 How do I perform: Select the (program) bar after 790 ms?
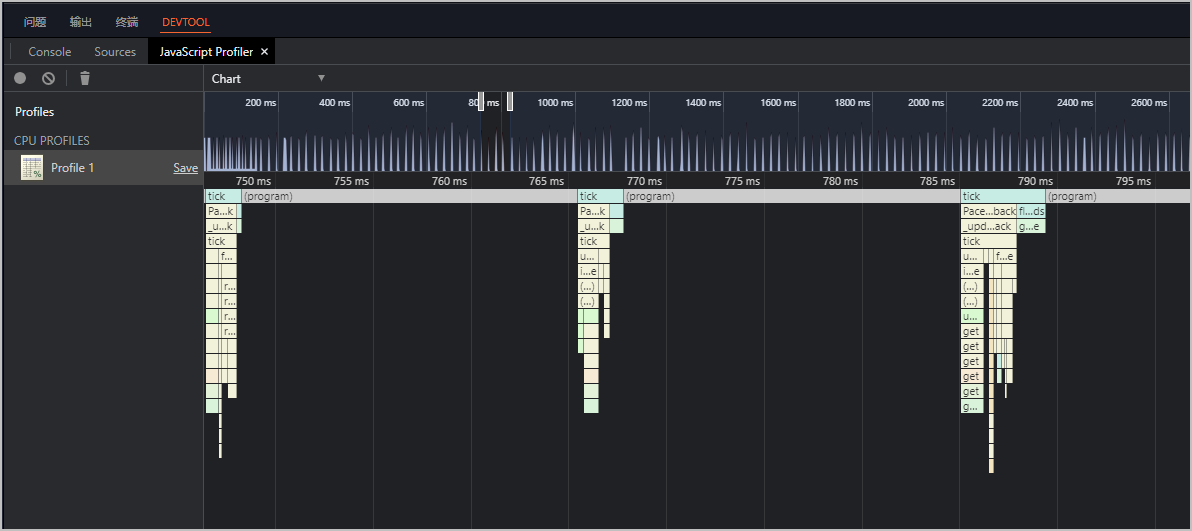[x=1119, y=196]
